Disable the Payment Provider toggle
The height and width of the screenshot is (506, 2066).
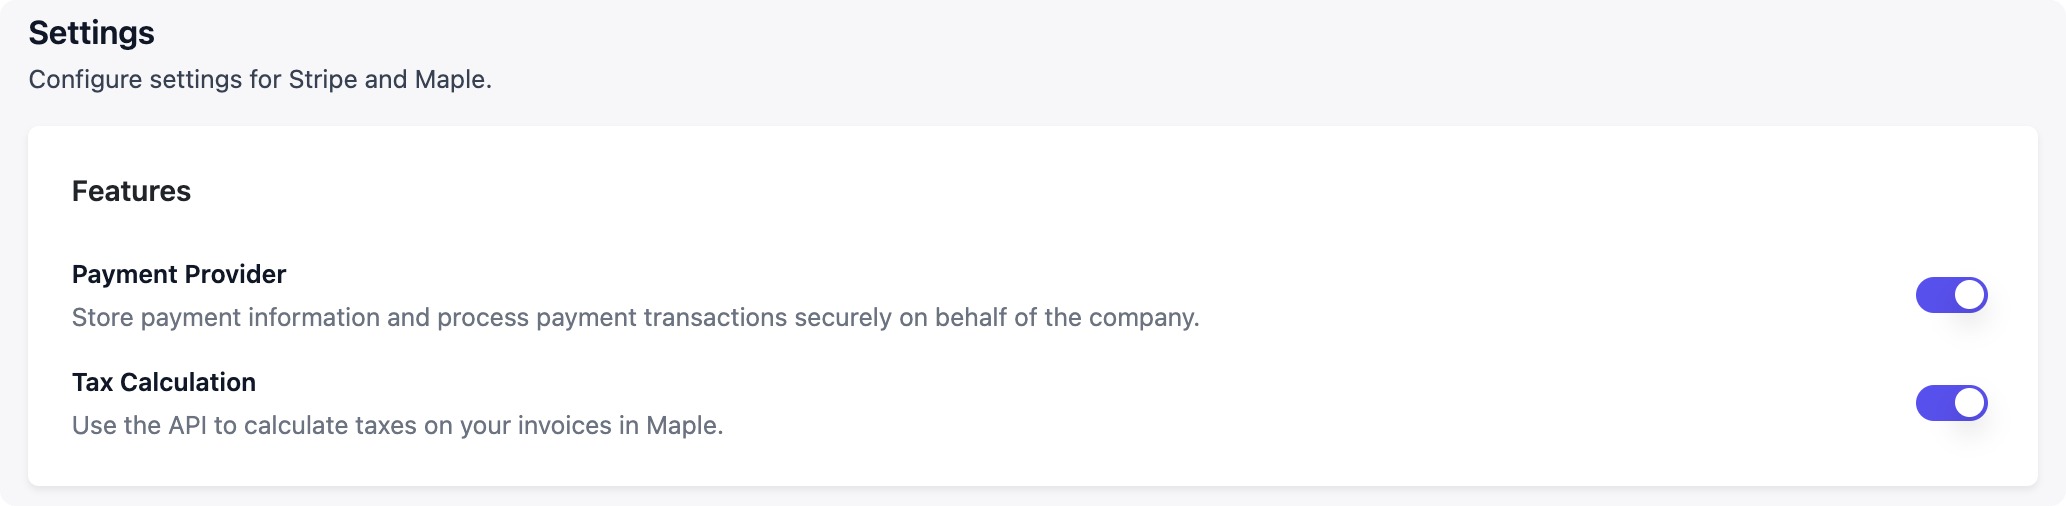[1950, 295]
